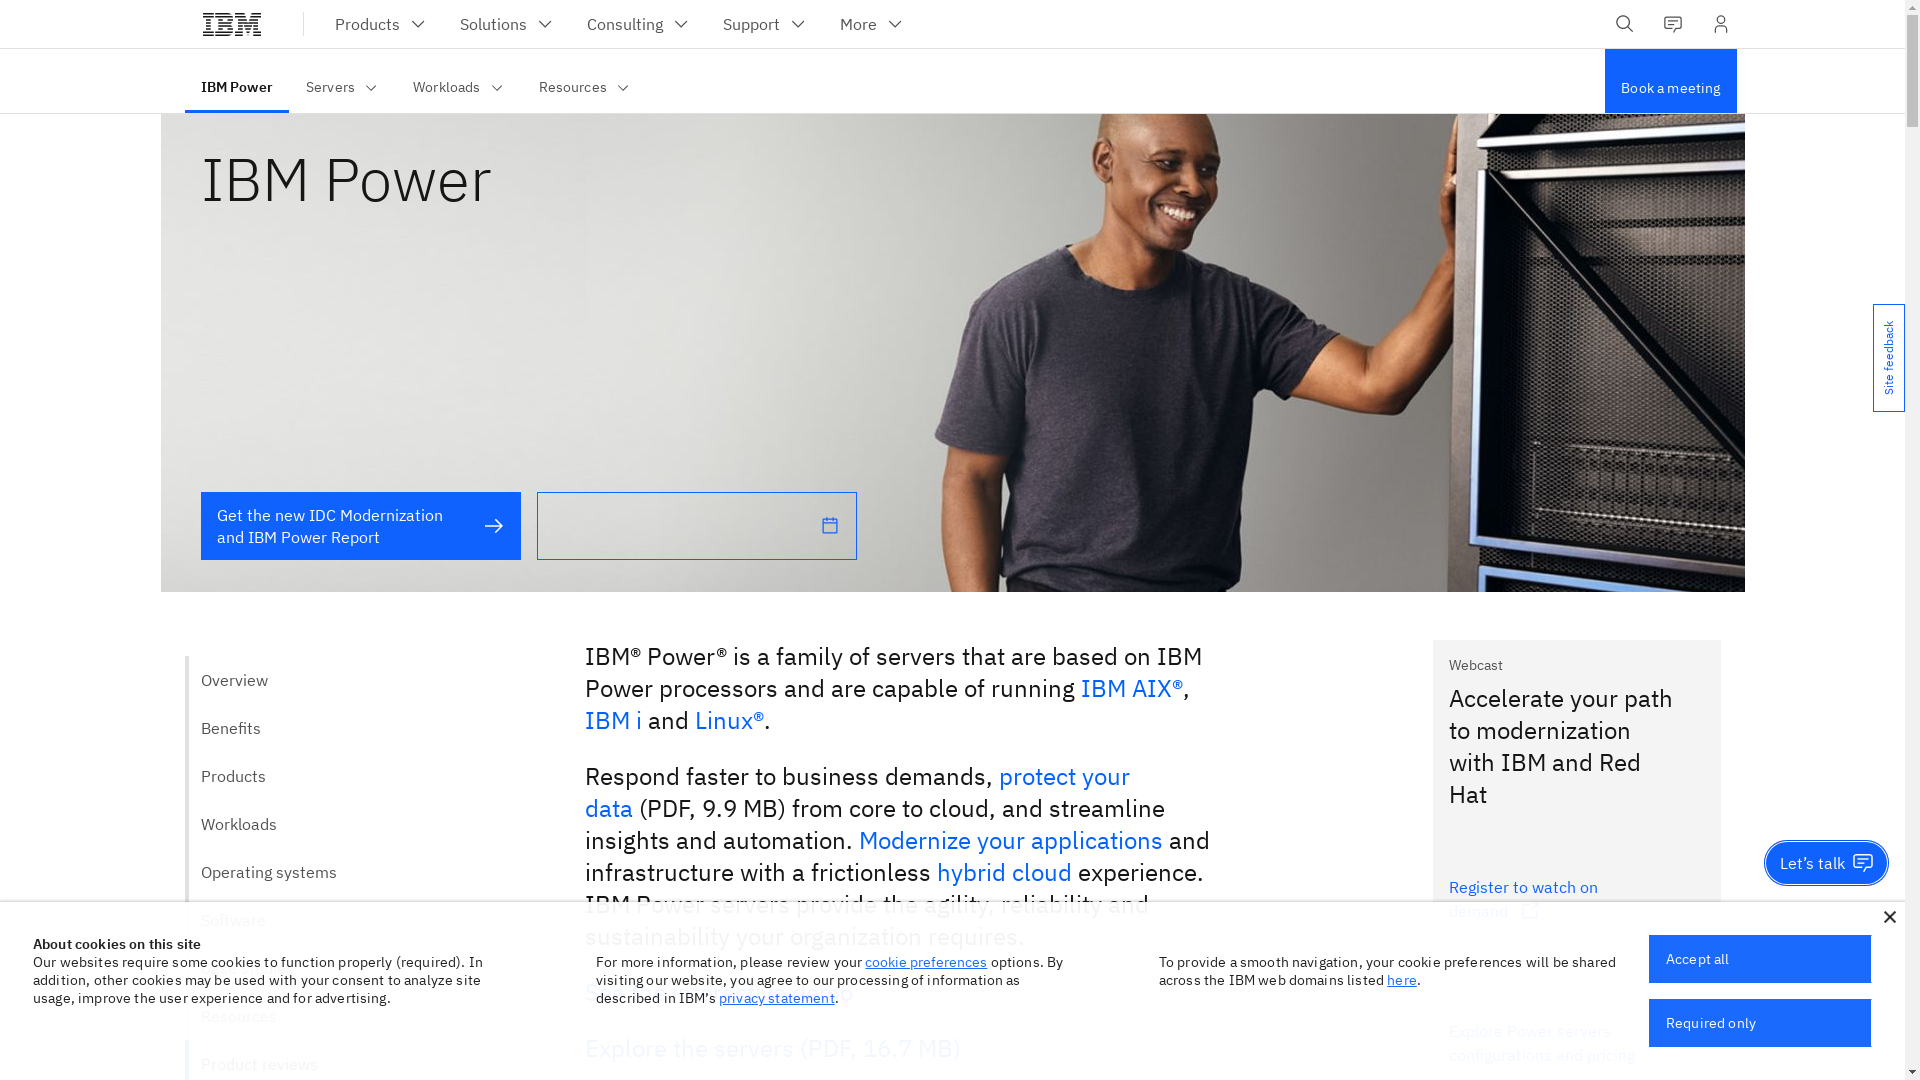Open the Resources submenu dropdown

[x=584, y=87]
